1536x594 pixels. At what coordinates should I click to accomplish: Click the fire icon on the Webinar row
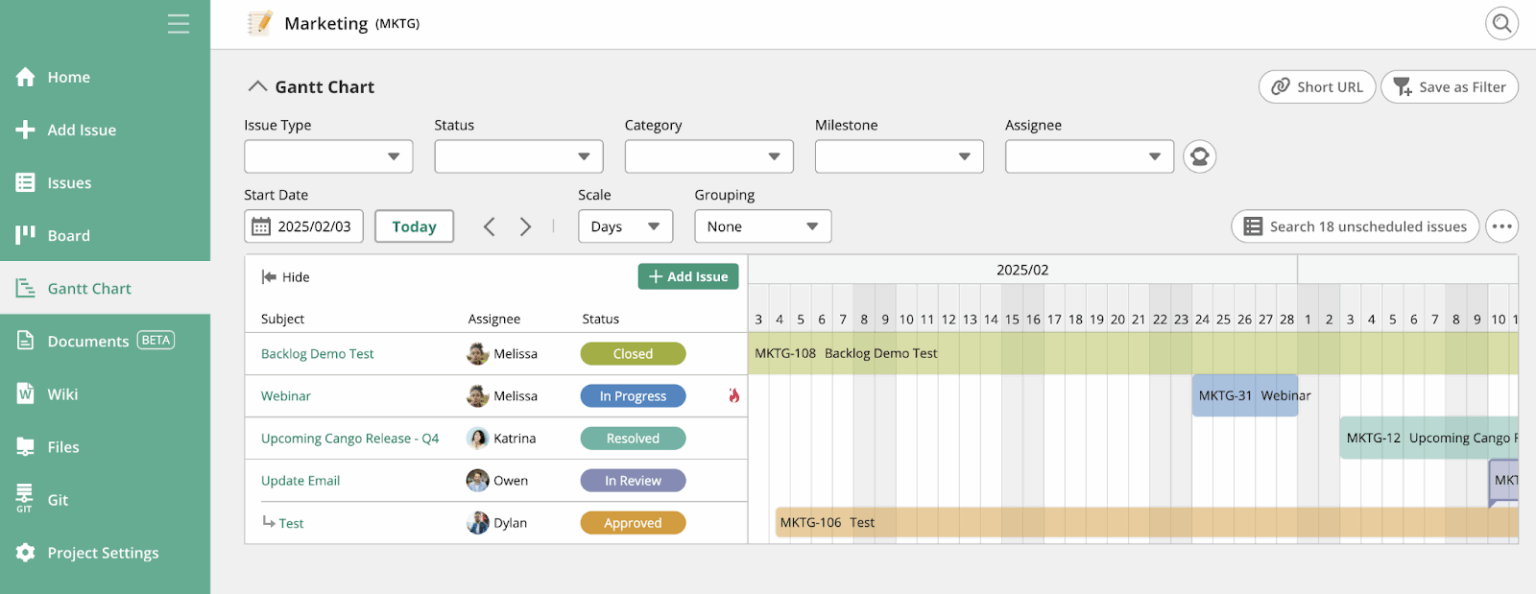[x=736, y=396]
